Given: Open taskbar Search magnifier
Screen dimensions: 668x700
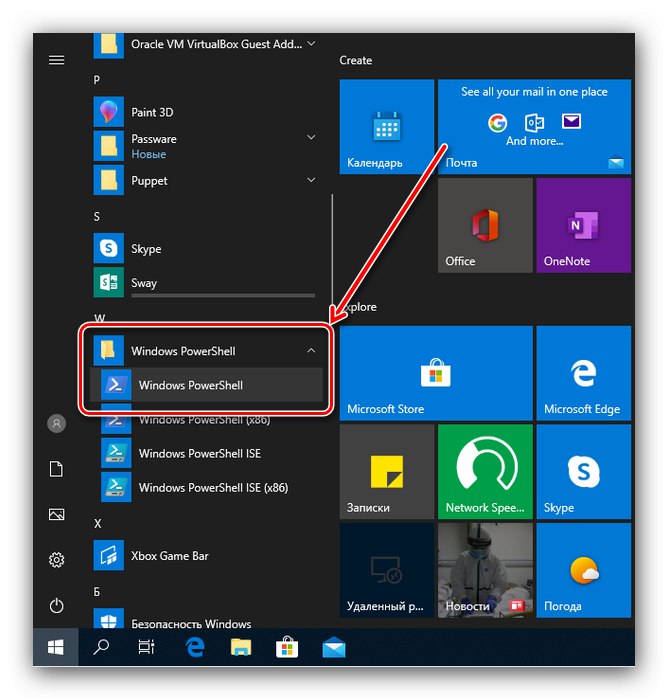Looking at the screenshot, I should click(x=101, y=647).
